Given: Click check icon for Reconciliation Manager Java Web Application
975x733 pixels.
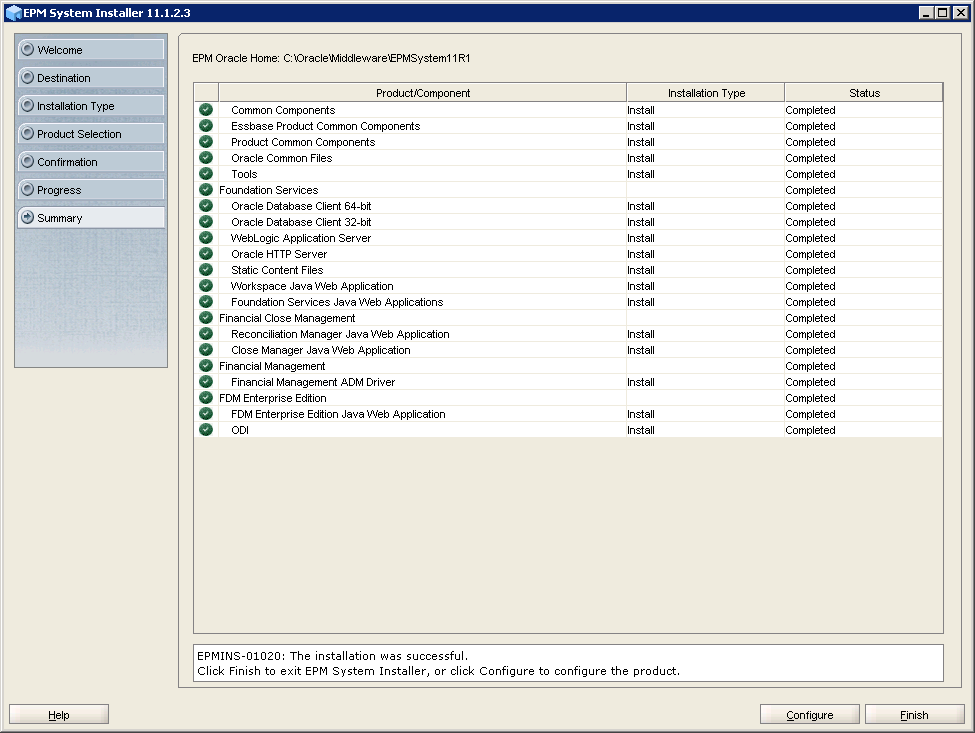Looking at the screenshot, I should (206, 334).
